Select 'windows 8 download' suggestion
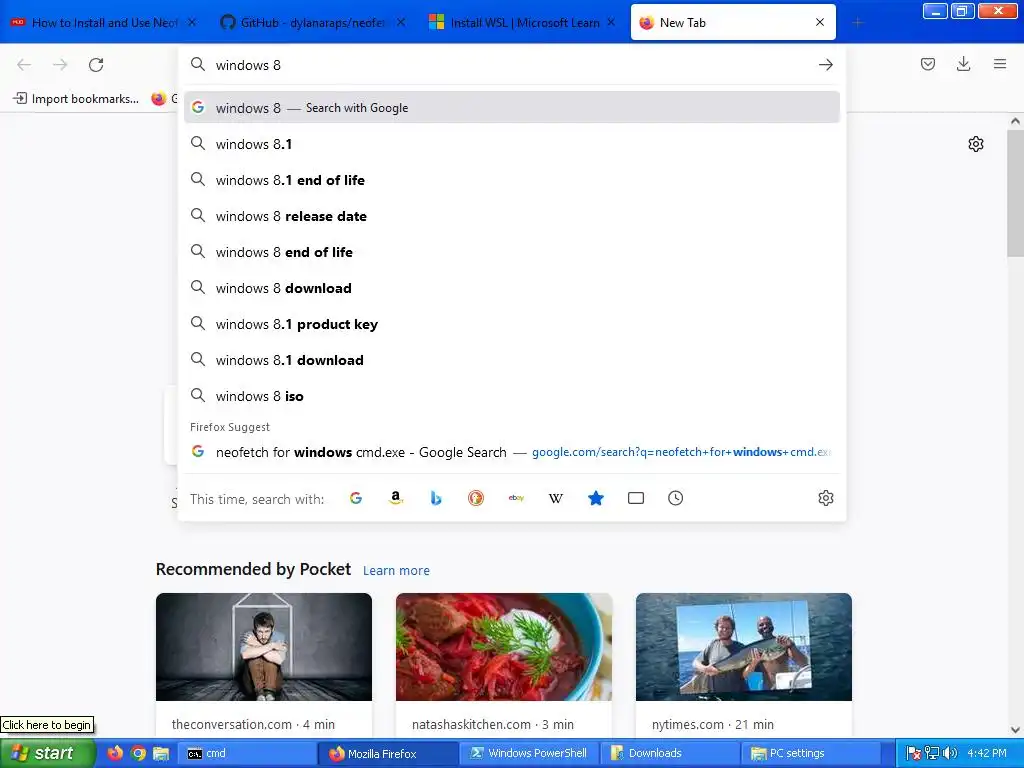1024x768 pixels. point(511,288)
